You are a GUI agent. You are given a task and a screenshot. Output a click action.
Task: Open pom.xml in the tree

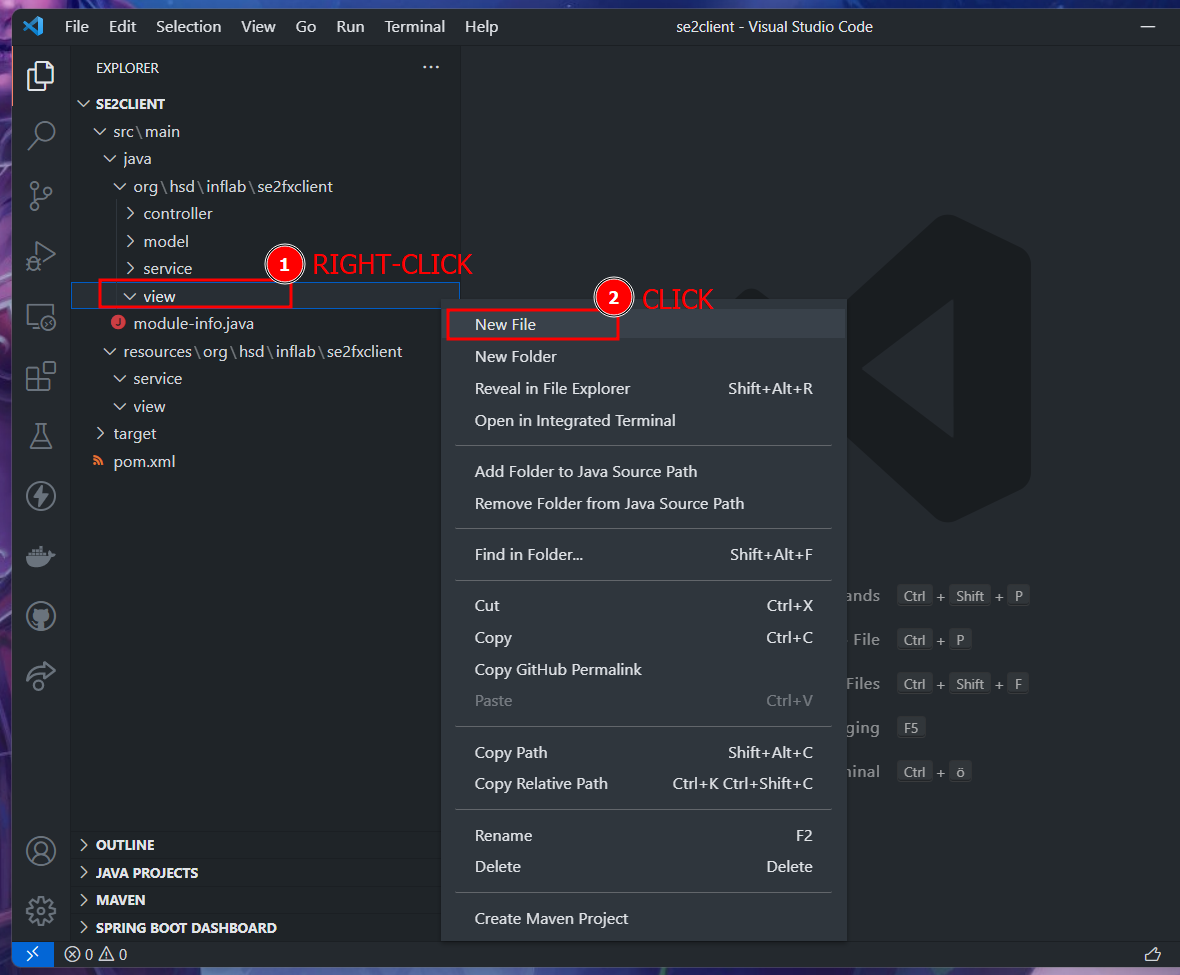144,461
